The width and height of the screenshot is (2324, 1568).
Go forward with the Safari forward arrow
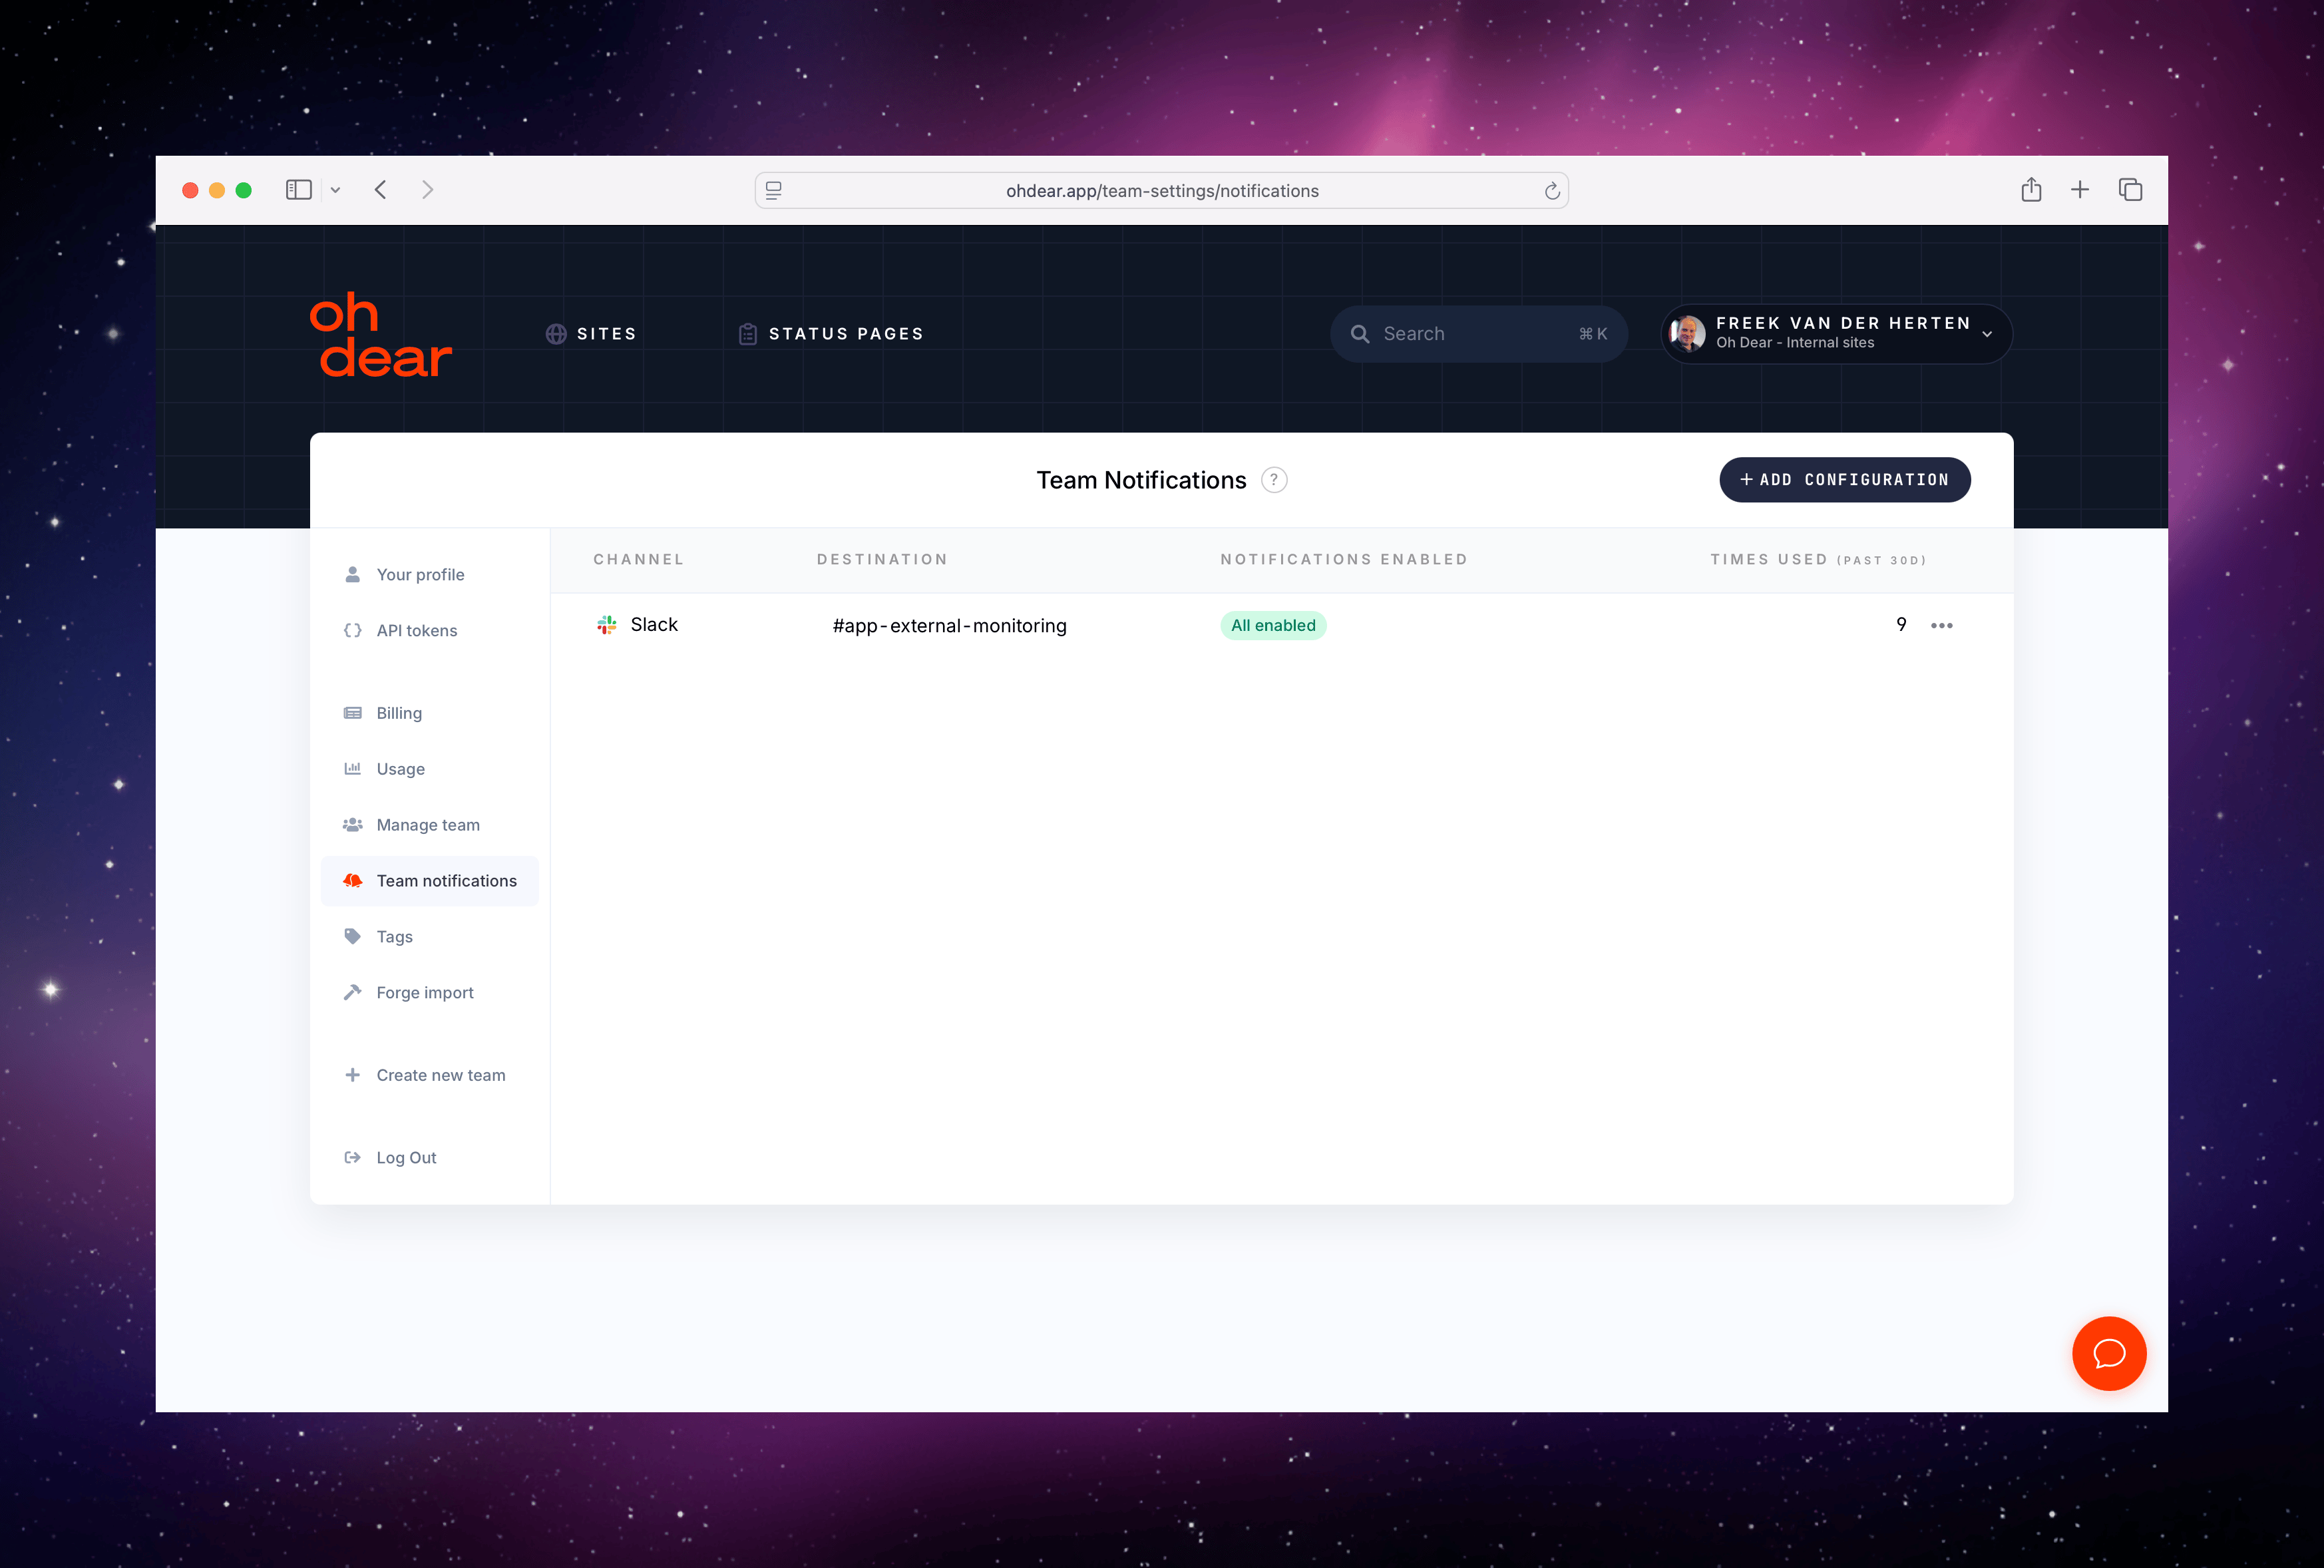coord(428,190)
